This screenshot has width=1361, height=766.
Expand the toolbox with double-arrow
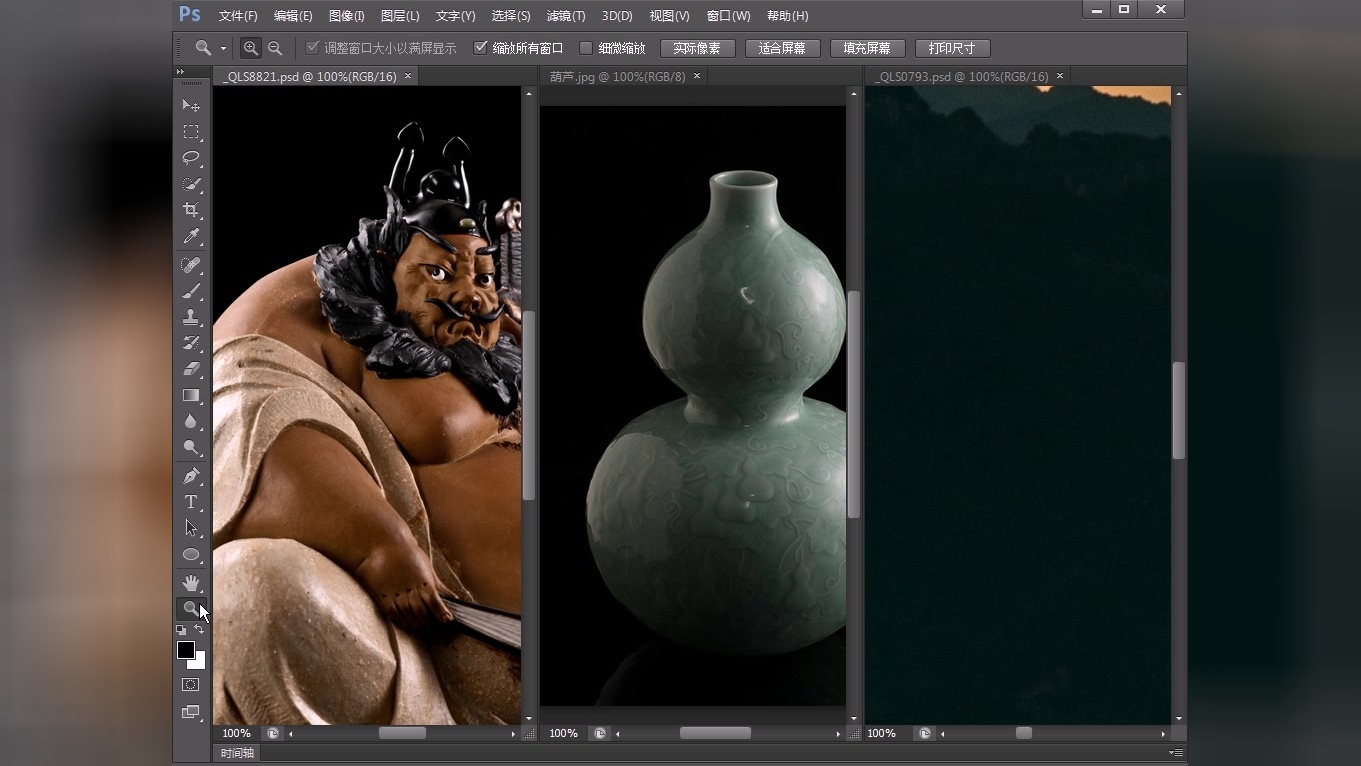coord(180,72)
